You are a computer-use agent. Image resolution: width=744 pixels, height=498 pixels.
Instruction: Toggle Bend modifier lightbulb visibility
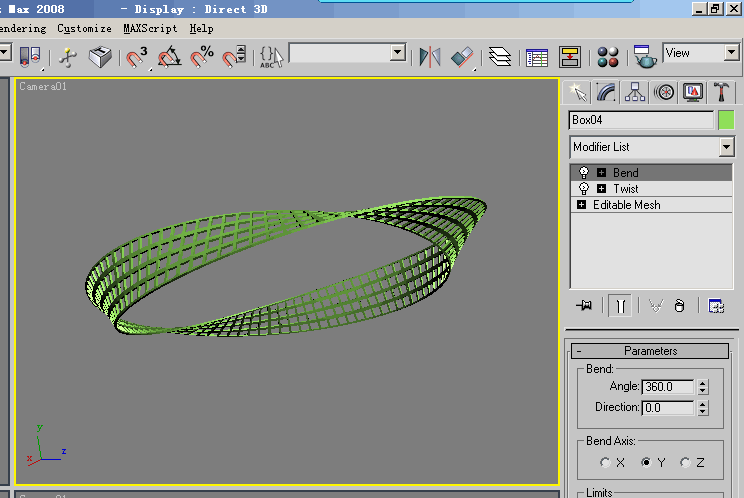pos(584,173)
